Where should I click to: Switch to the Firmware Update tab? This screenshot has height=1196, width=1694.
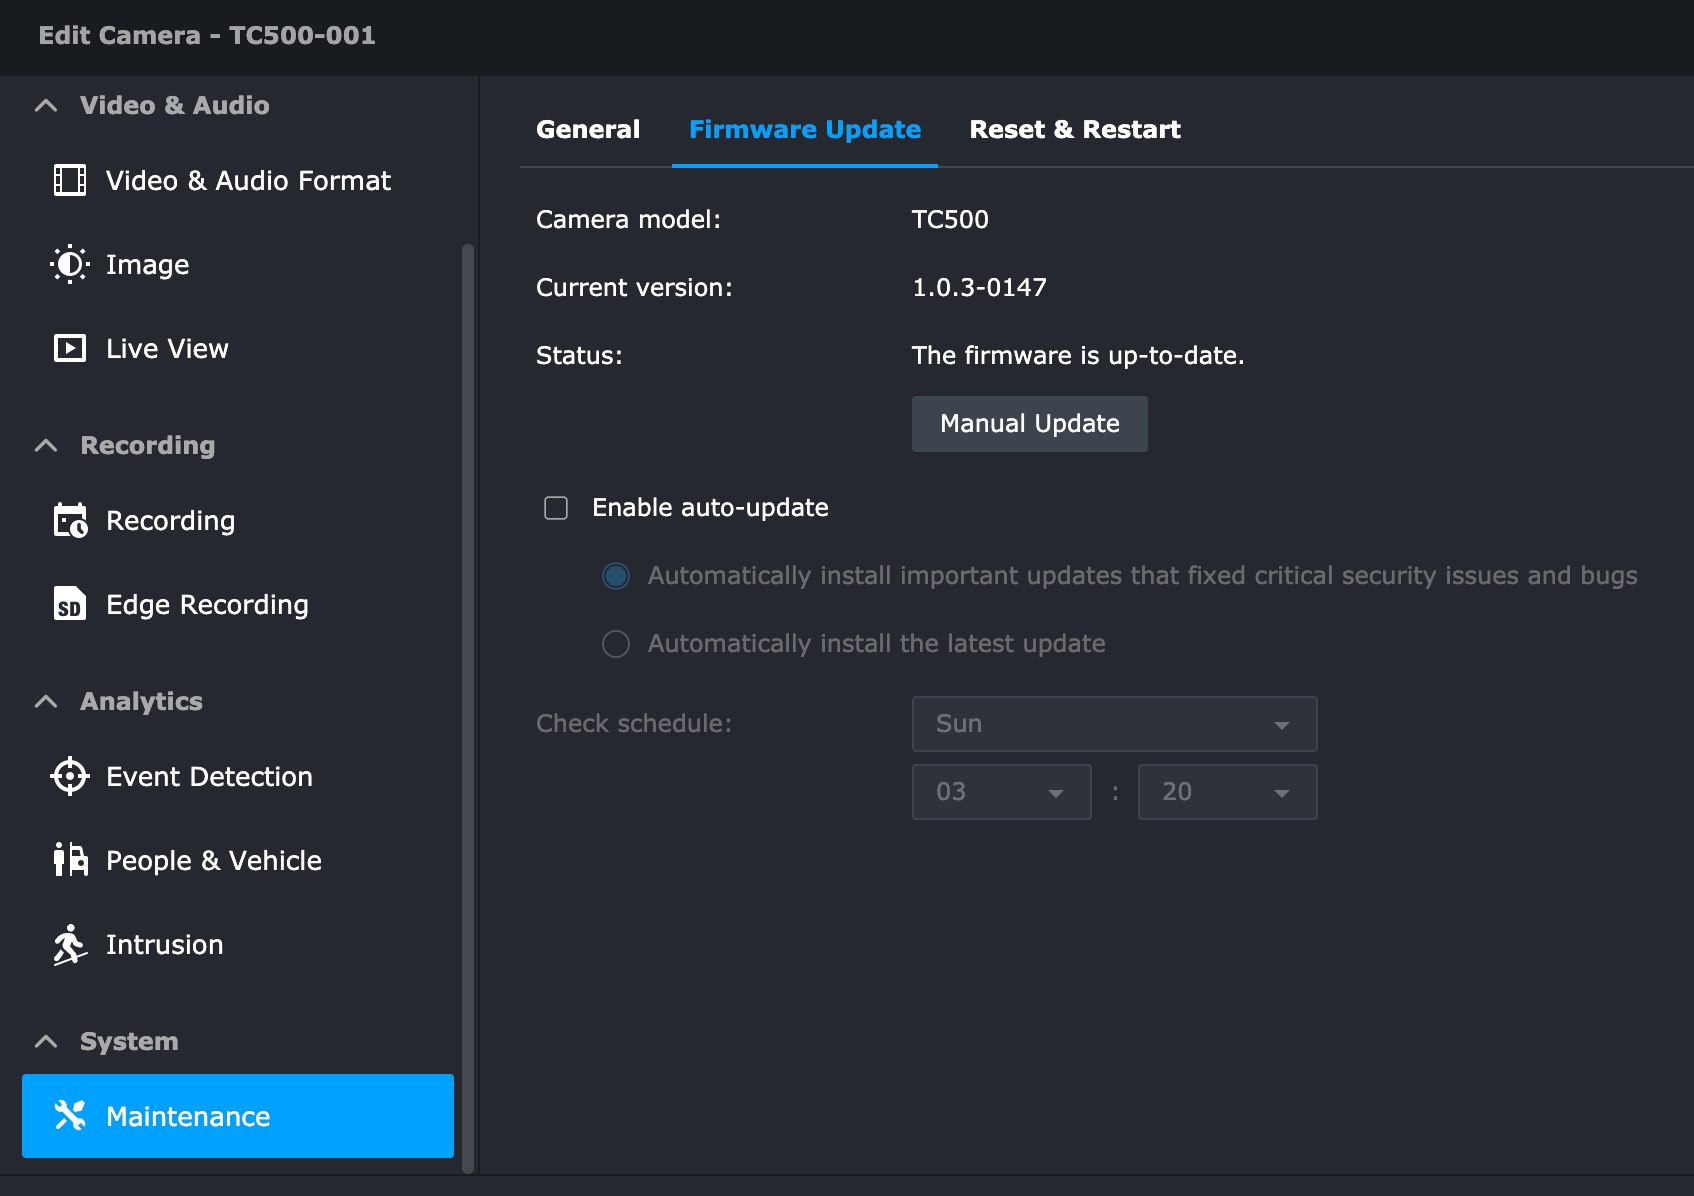pos(805,130)
